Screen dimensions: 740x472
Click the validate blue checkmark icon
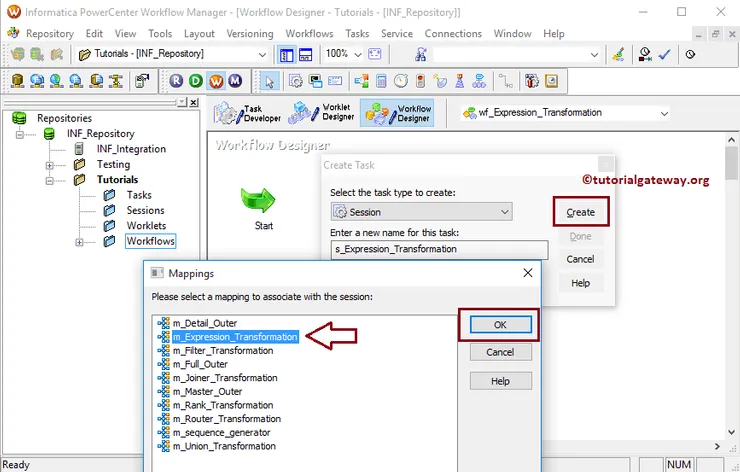coord(664,55)
